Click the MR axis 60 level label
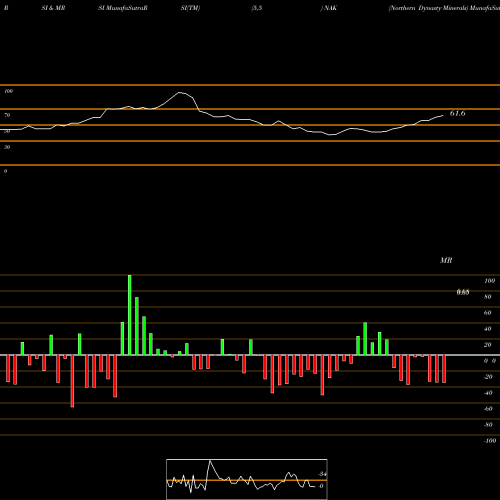Screen dimensions: 500x500 [x=488, y=313]
